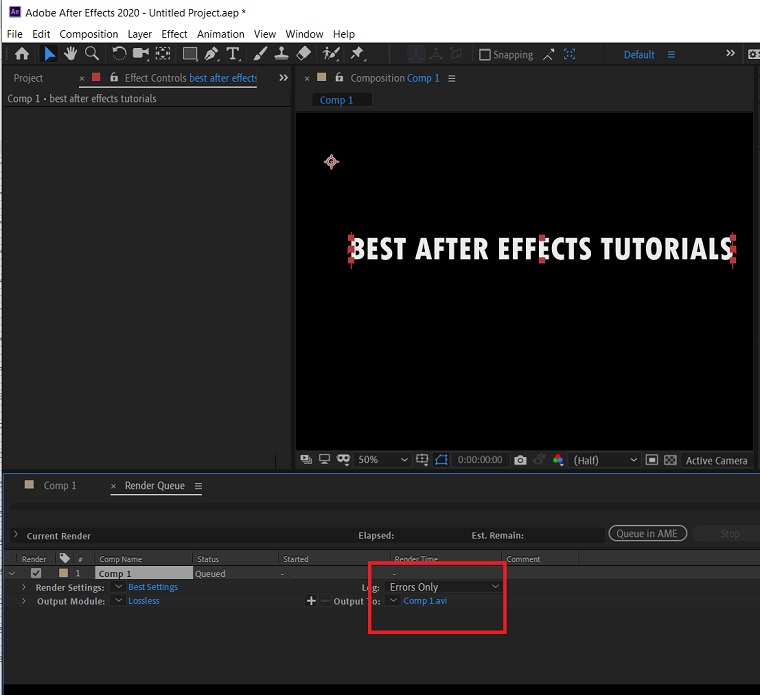Expand the Current Render details
Viewport: 760px width, 695px height.
pos(16,536)
